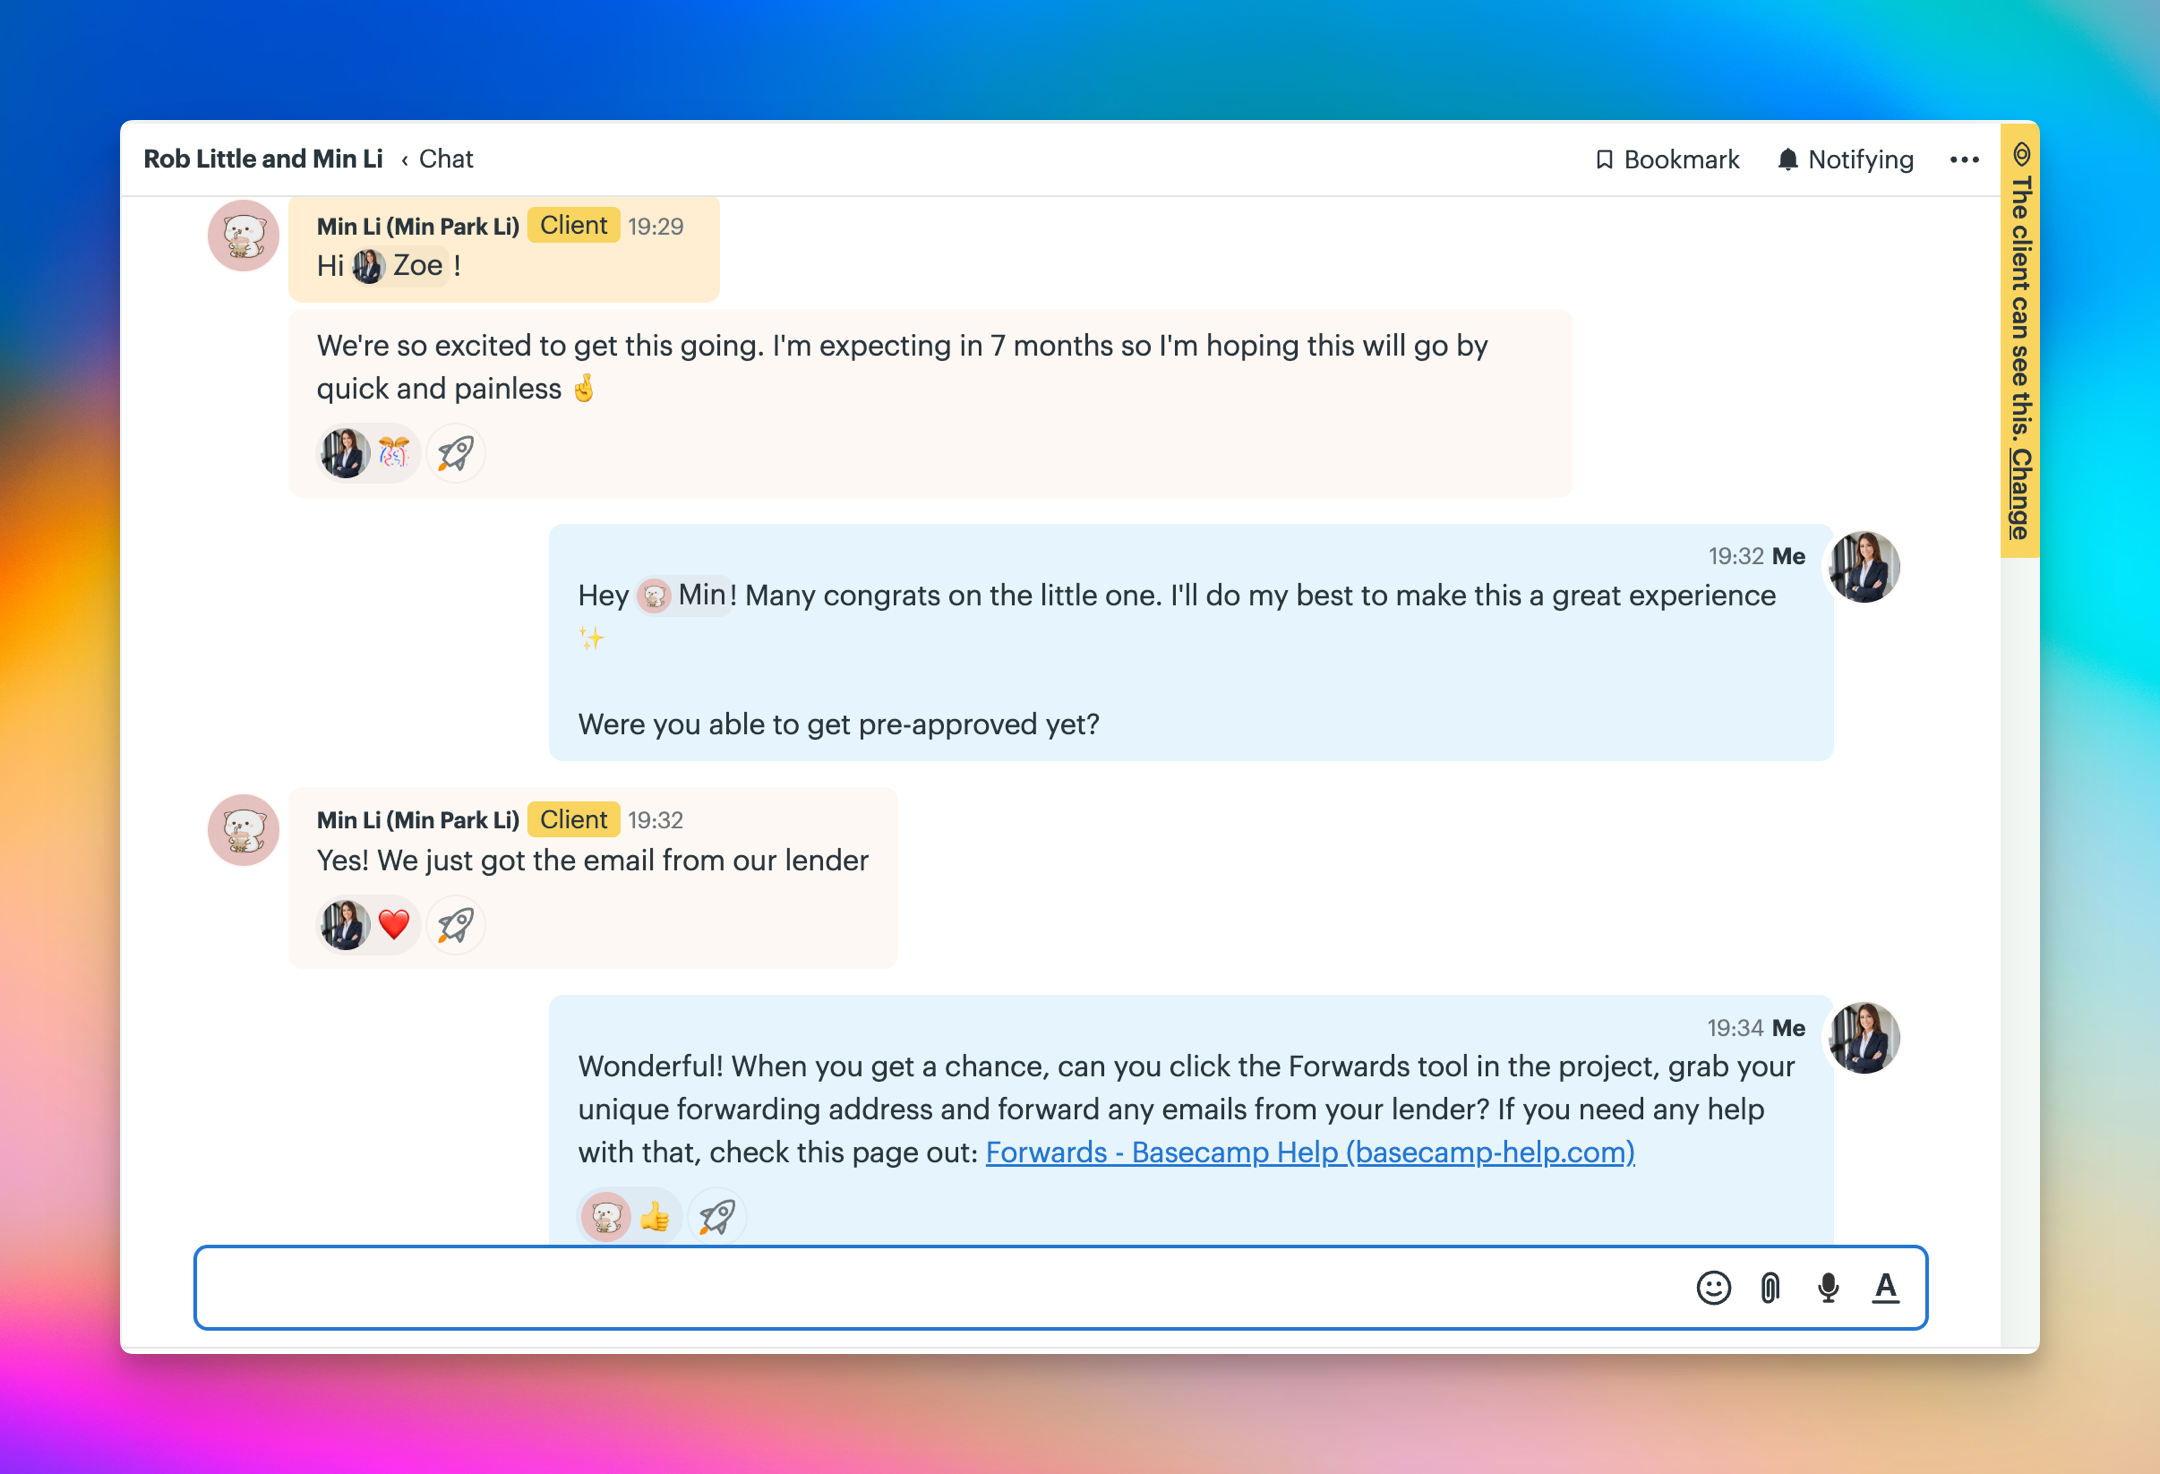2160x1474 pixels.
Task: Click thumbs-up boost on Forwards message
Action: tap(655, 1217)
